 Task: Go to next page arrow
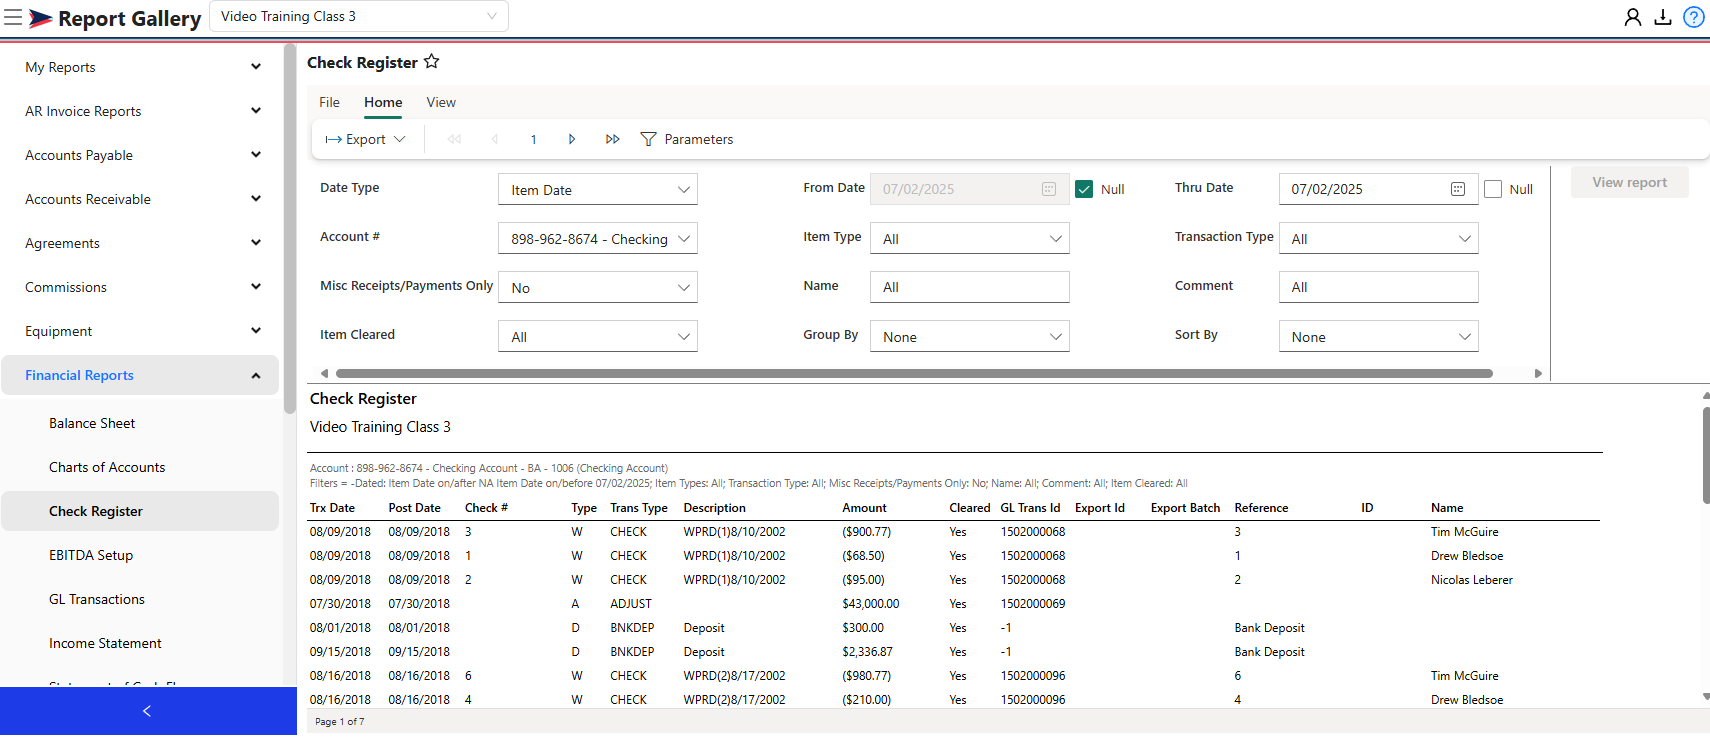click(x=572, y=139)
